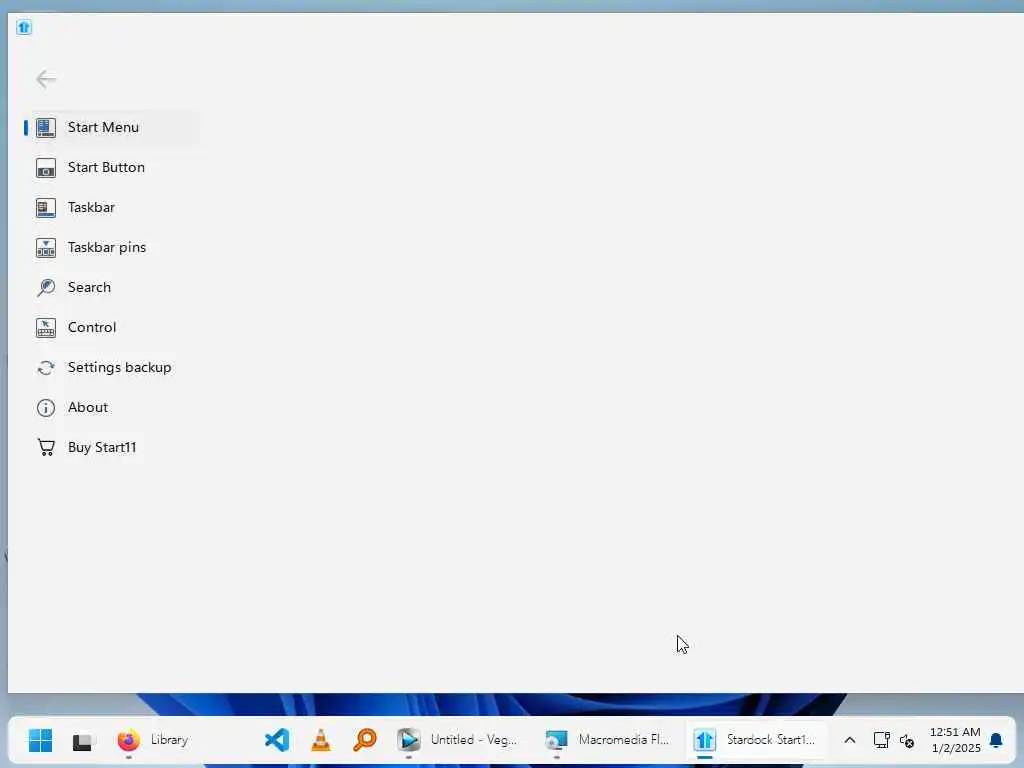This screenshot has width=1024, height=768.
Task: Click Stardock Start11 taskbar button
Action: (x=756, y=740)
